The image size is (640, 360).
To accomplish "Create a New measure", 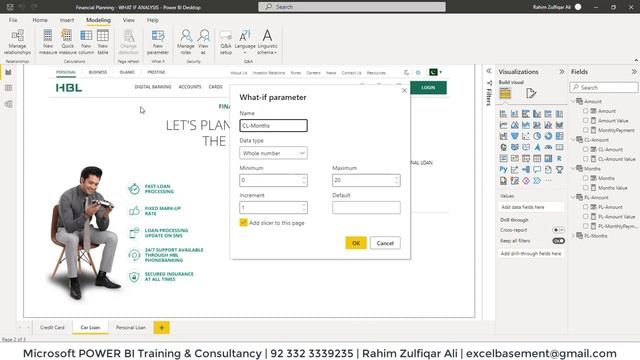I will click(48, 42).
